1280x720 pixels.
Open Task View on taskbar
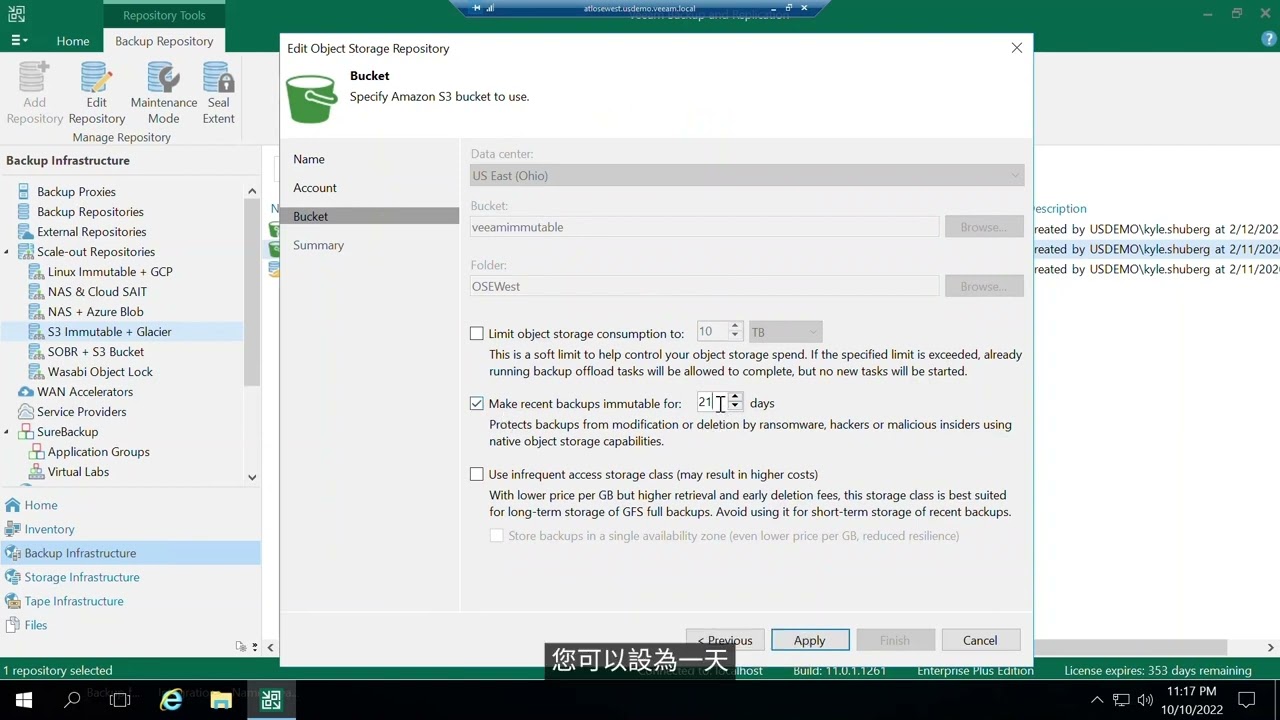click(120, 700)
